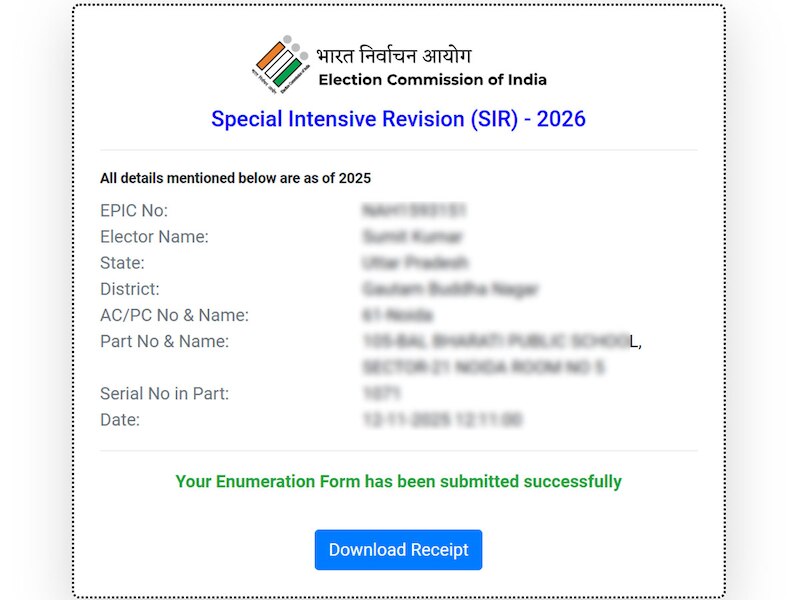
Task: Click the Serial No in Part label
Action: pos(164,393)
